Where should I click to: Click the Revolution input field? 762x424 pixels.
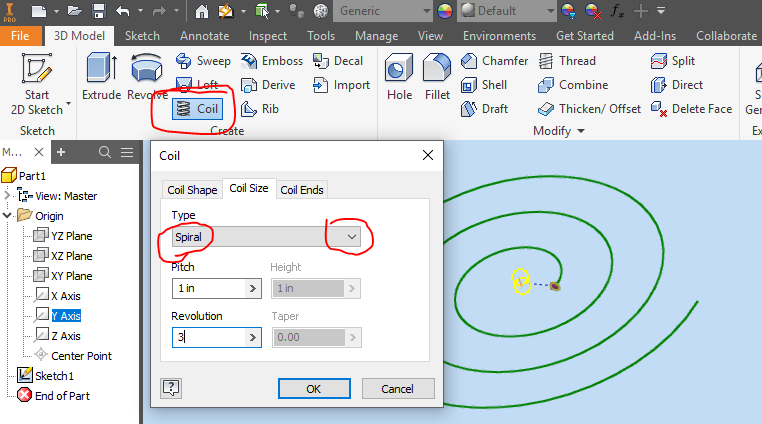coord(209,337)
